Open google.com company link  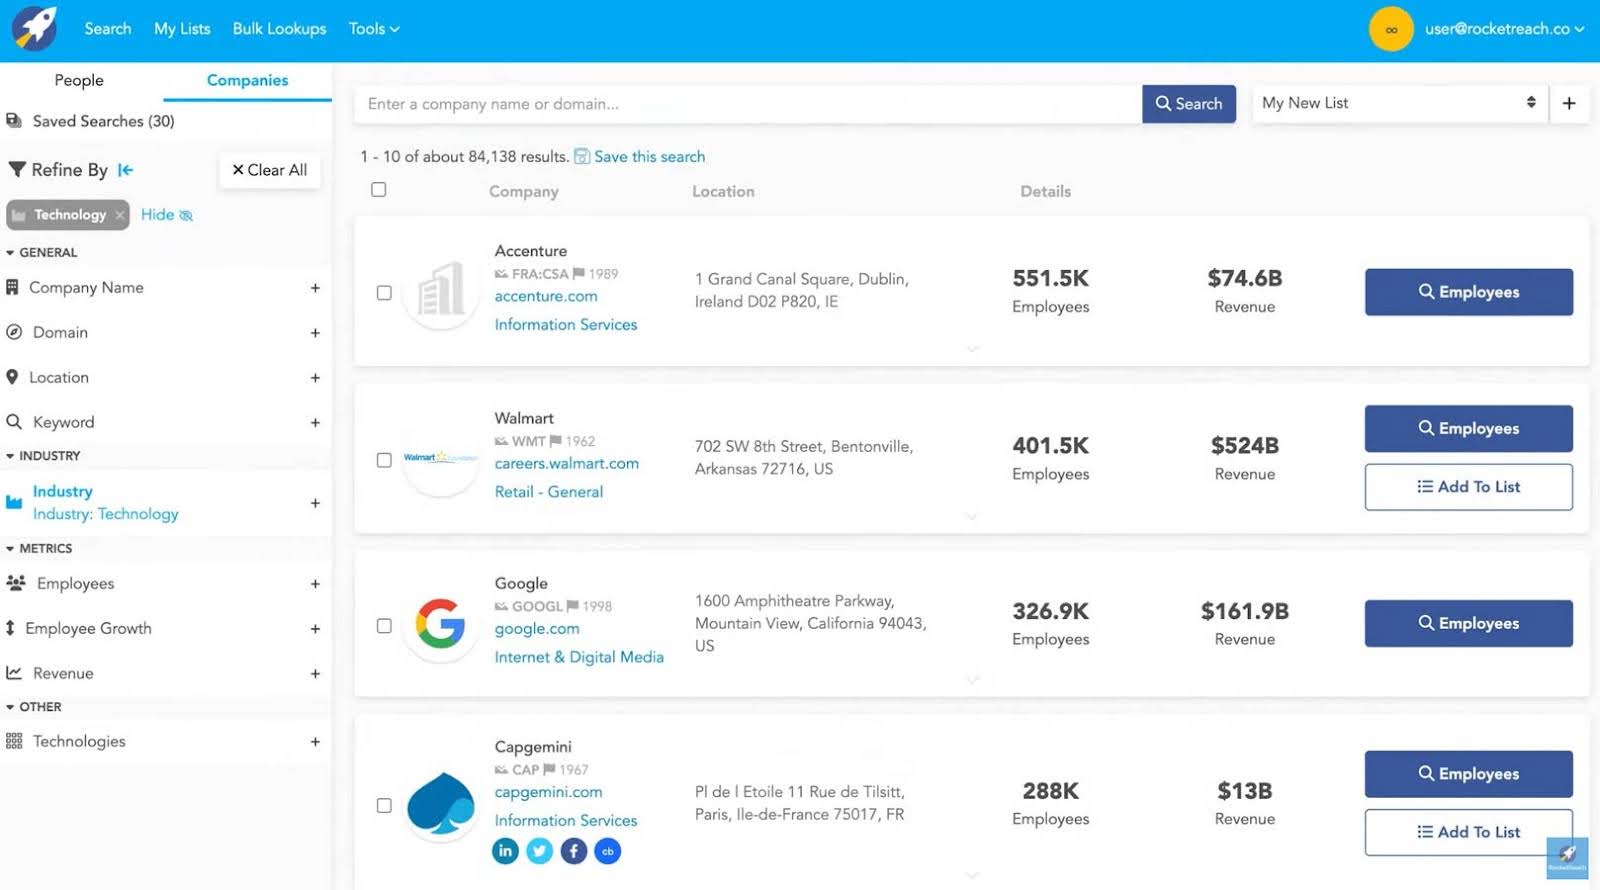click(537, 629)
